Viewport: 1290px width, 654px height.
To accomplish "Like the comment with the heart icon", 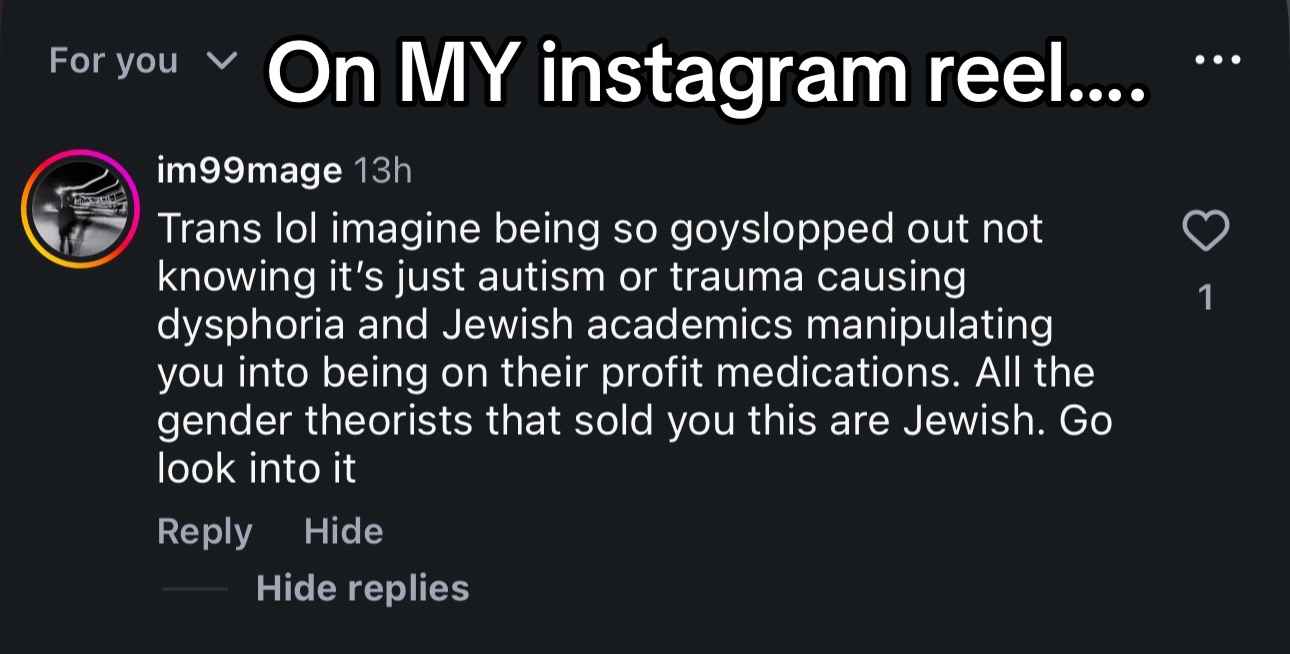I will (1205, 232).
